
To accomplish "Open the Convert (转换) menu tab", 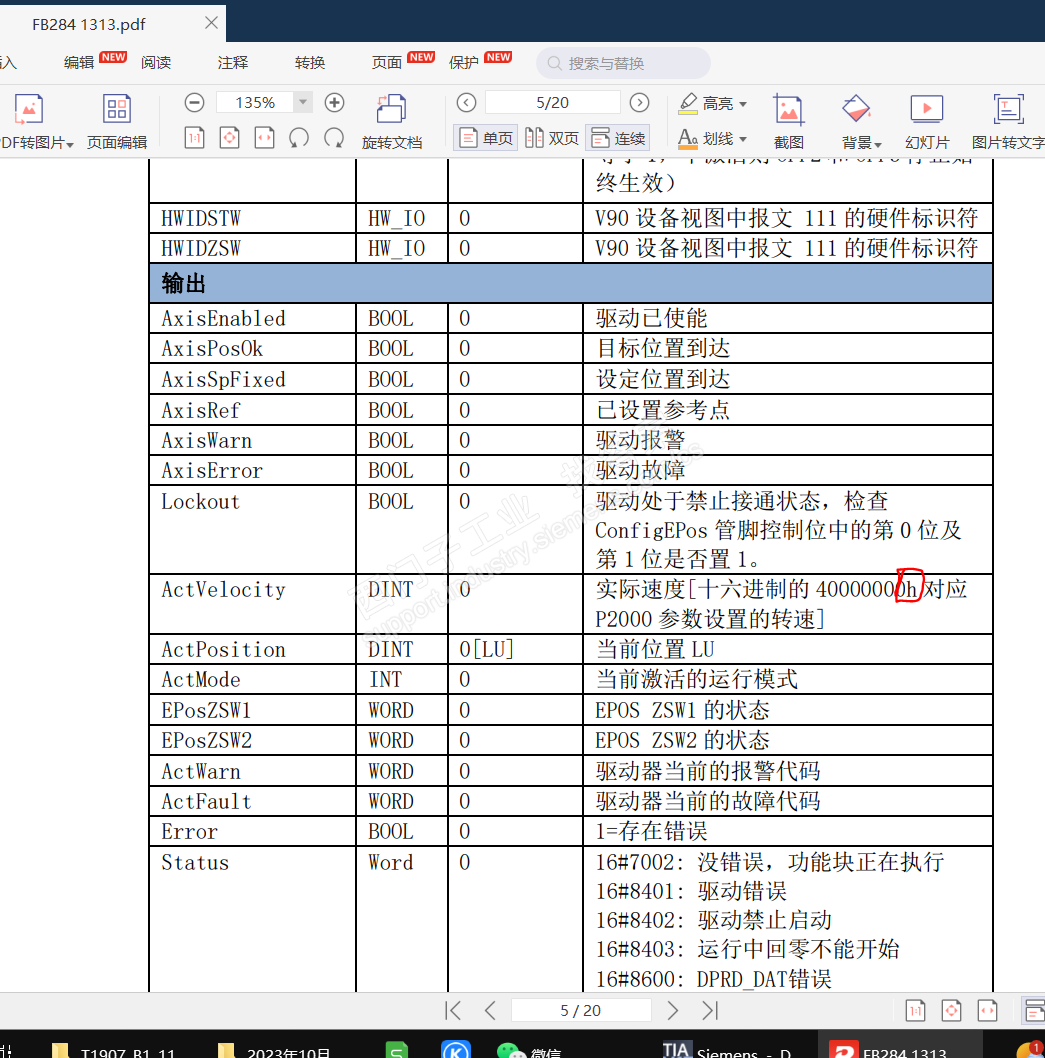I will pyautogui.click(x=310, y=63).
